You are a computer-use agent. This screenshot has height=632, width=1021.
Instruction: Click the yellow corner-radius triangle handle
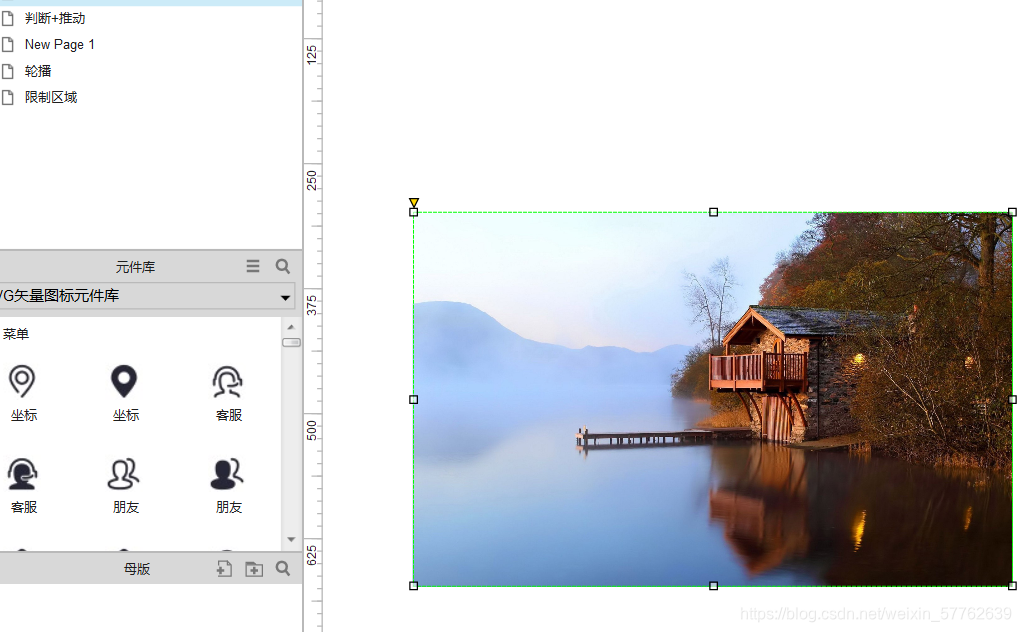[413, 202]
